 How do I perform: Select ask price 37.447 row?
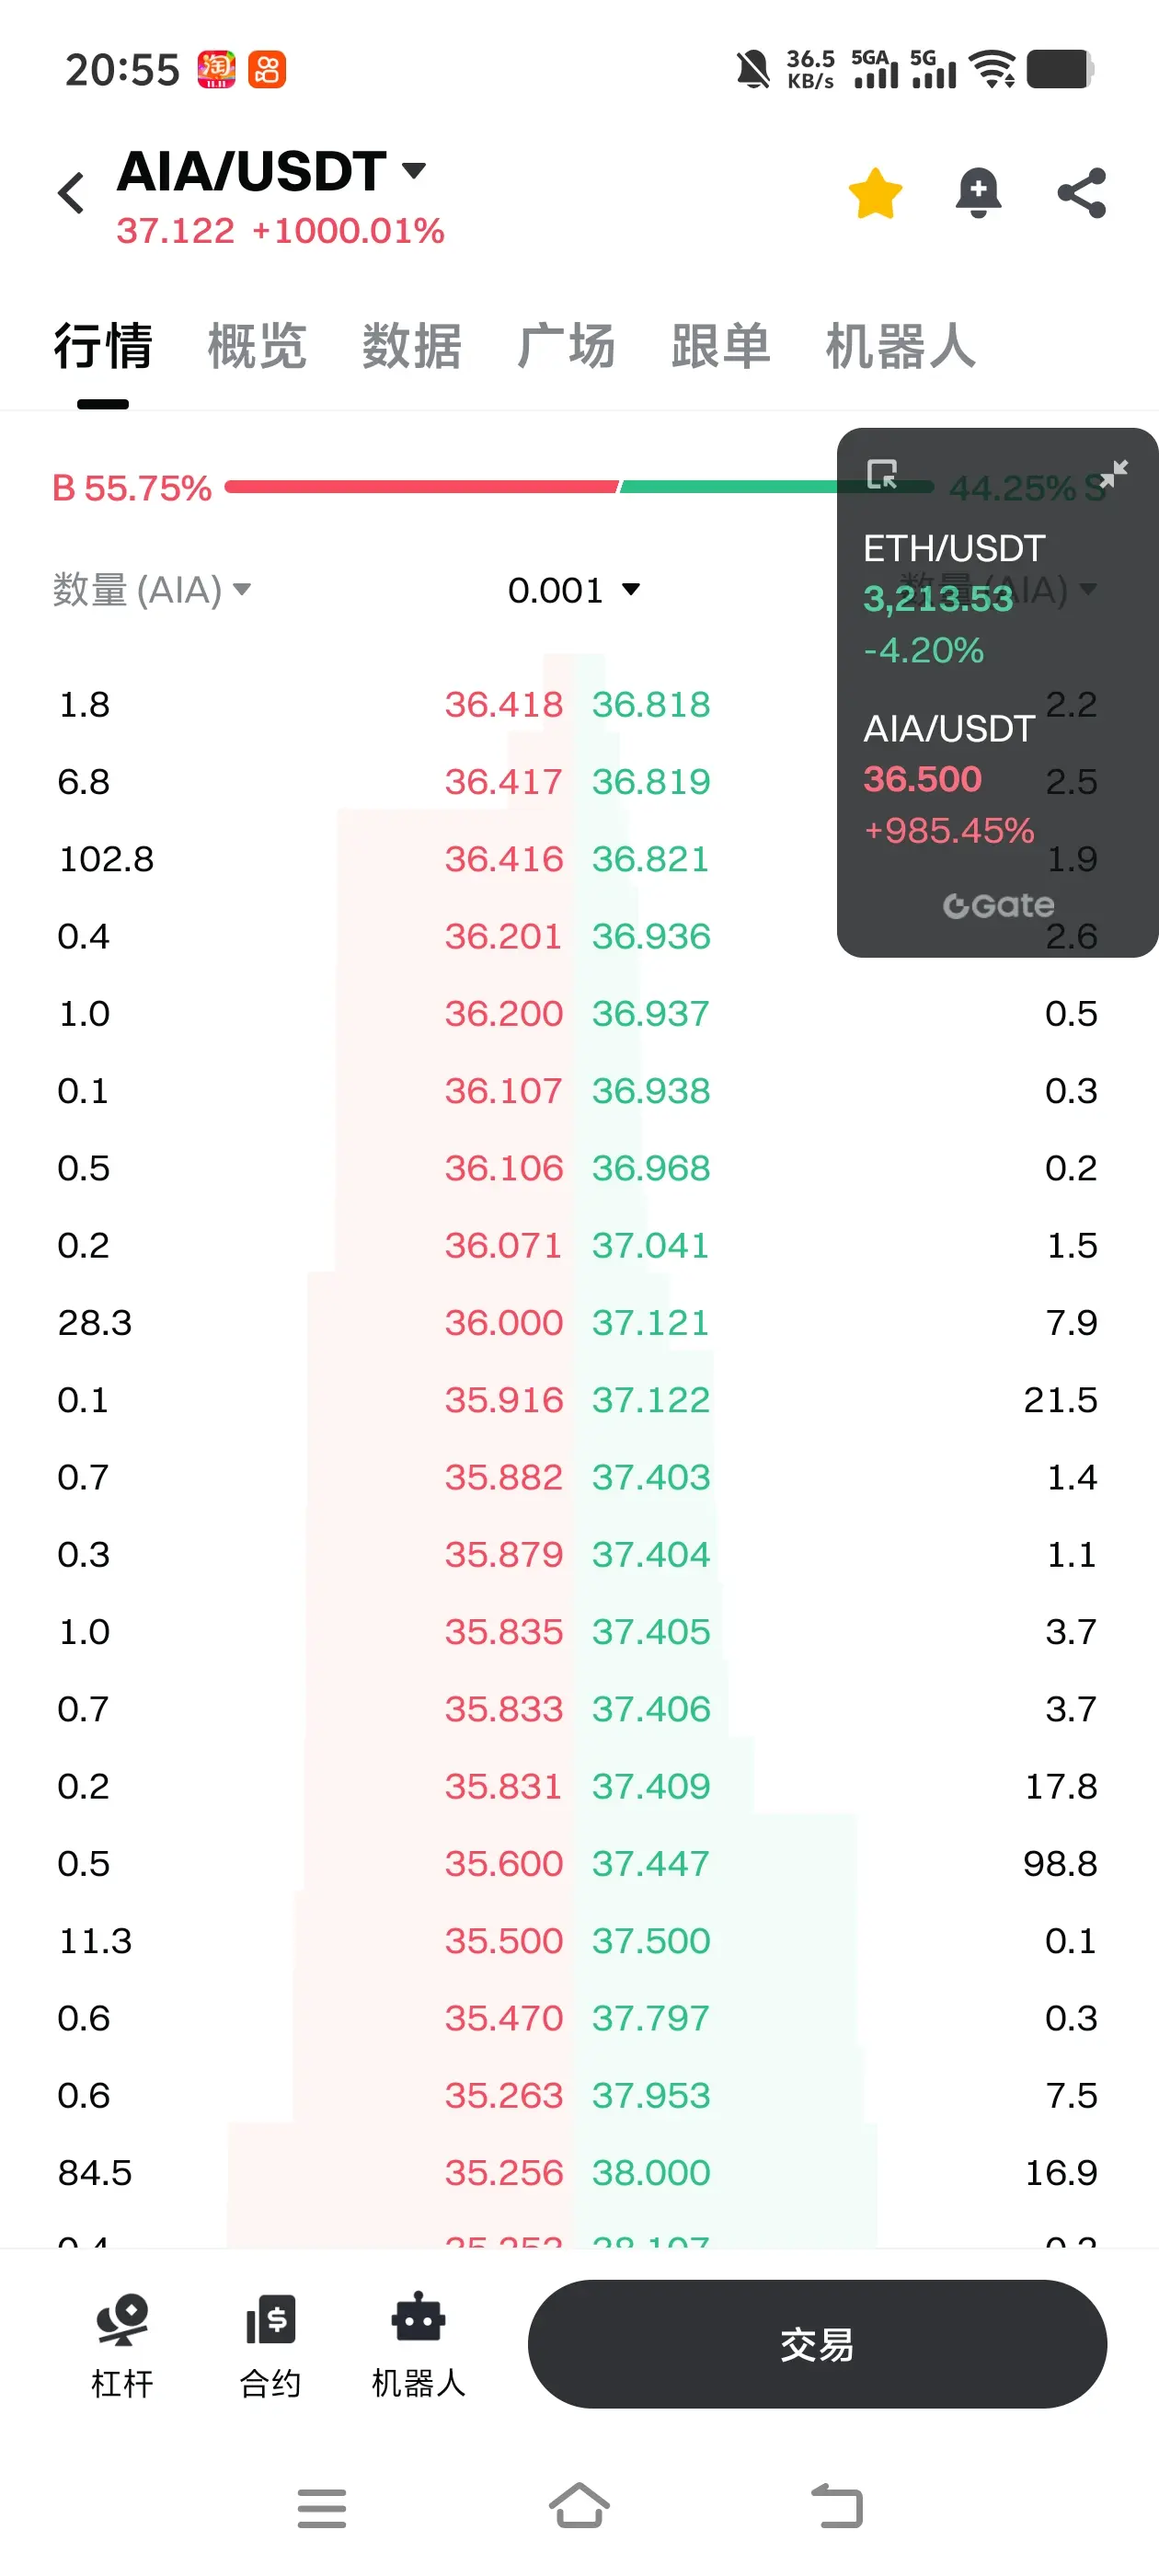tap(650, 1864)
